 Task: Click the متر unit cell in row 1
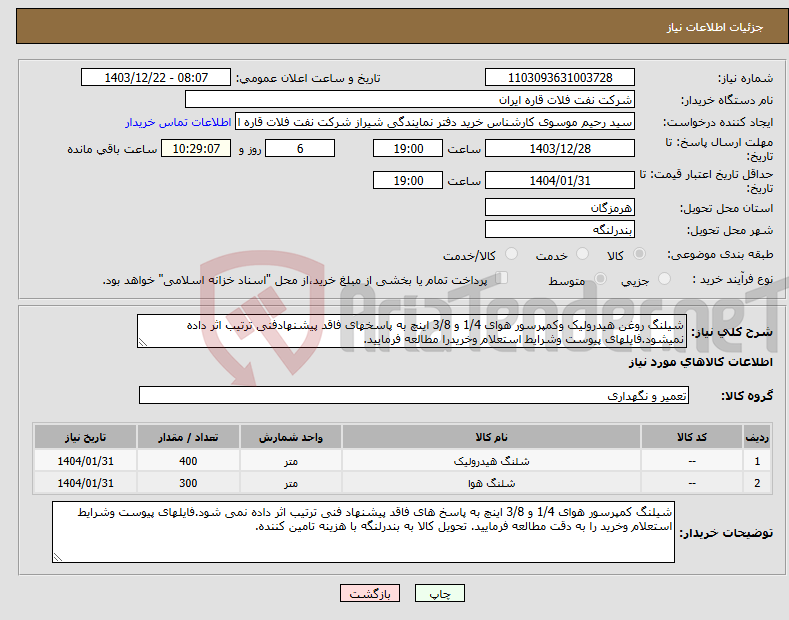[x=291, y=461]
